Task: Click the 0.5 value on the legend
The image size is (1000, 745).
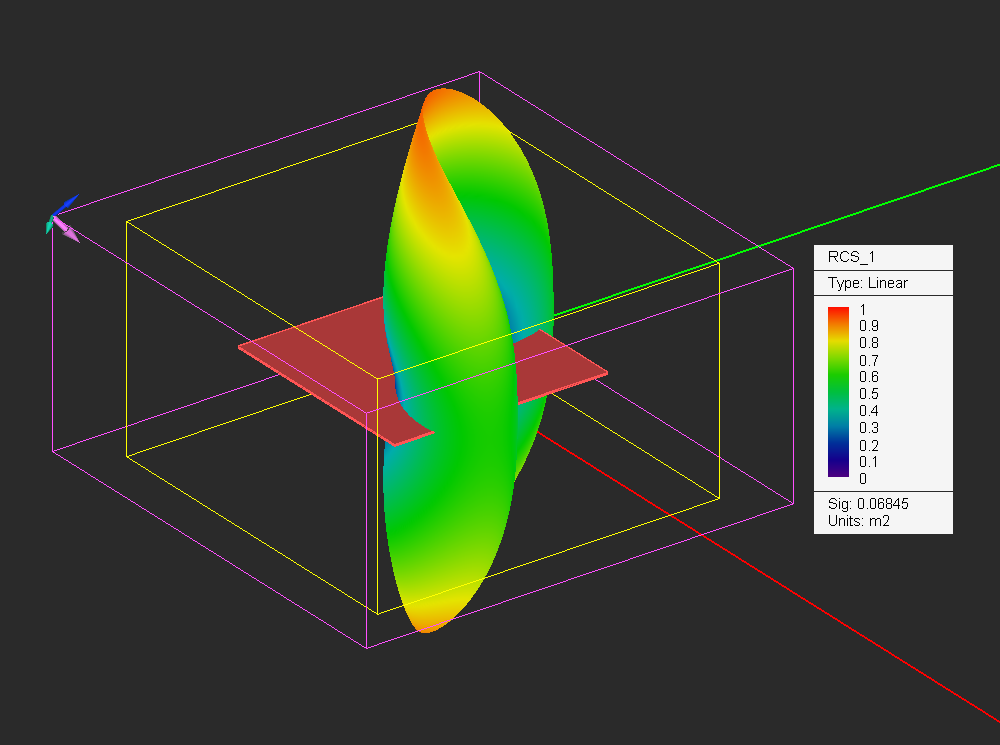Action: tap(869, 394)
